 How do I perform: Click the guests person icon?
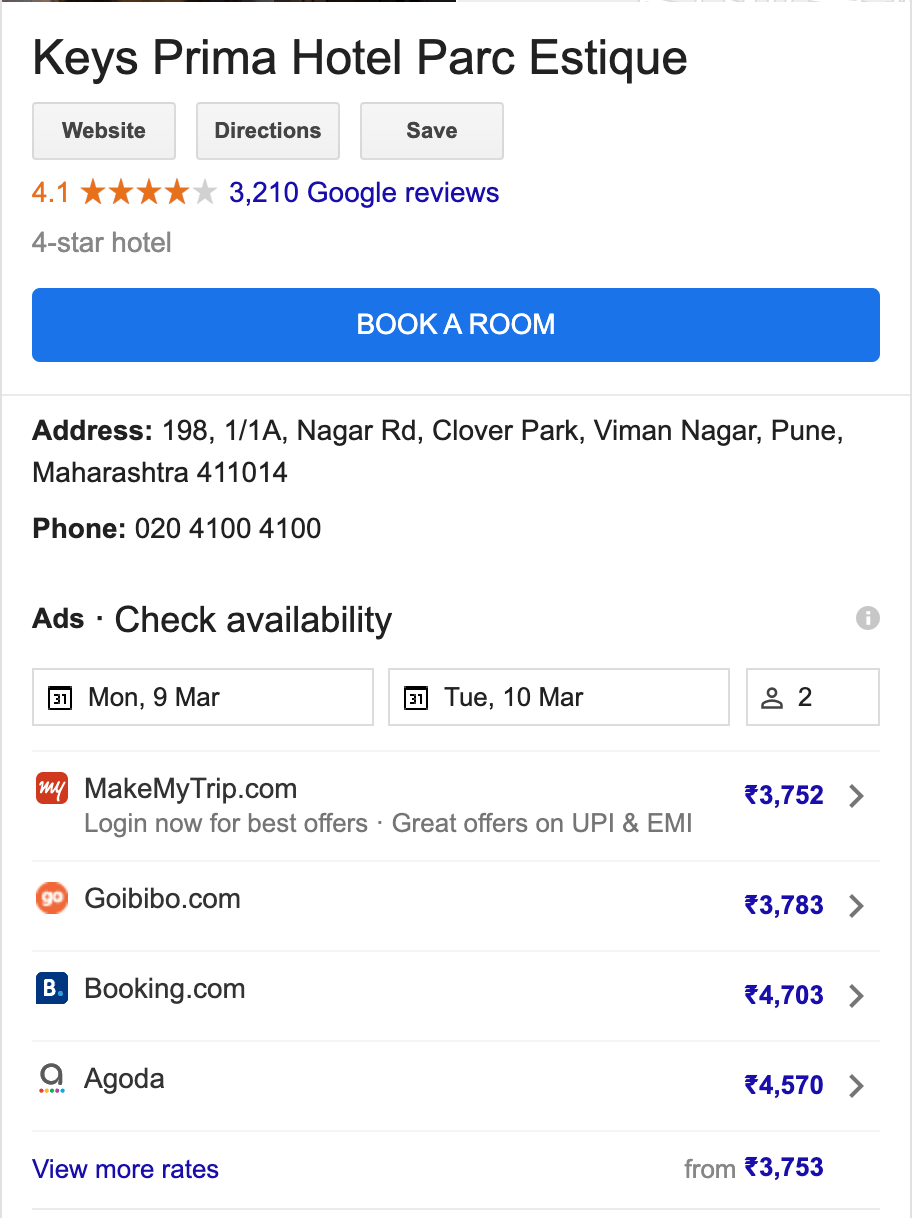click(772, 698)
